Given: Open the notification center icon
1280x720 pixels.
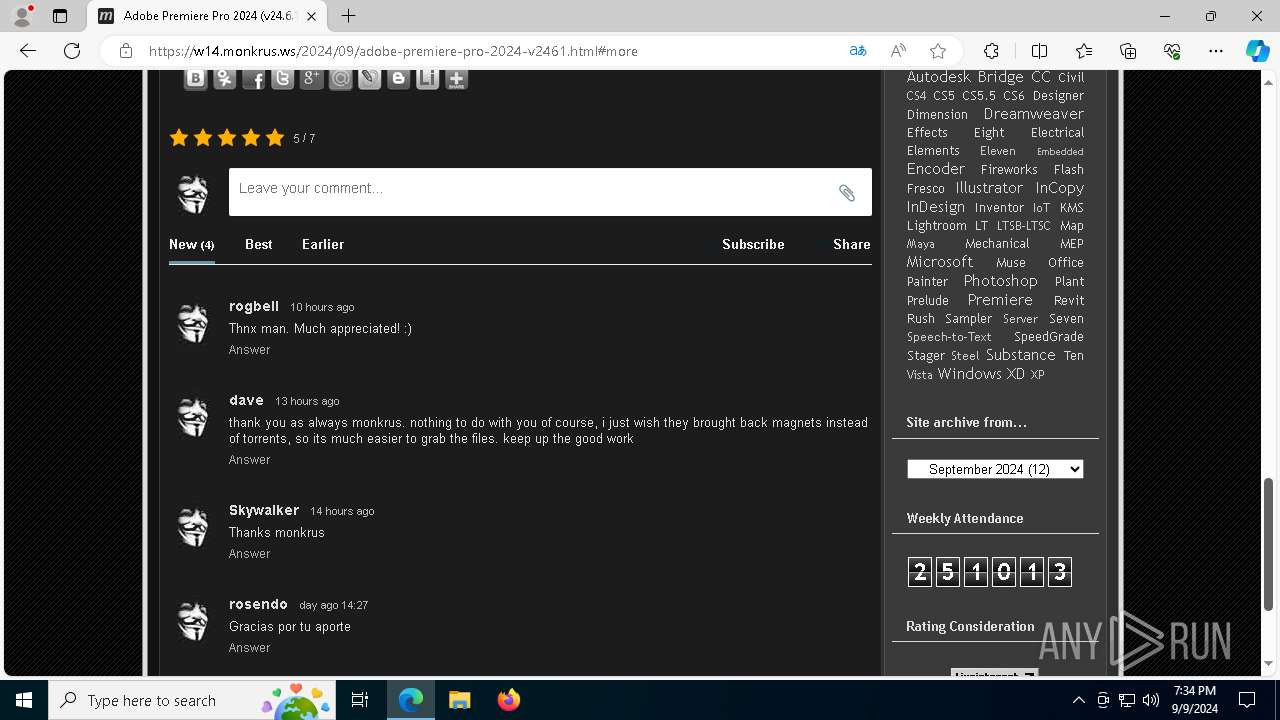Looking at the screenshot, I should [1247, 700].
